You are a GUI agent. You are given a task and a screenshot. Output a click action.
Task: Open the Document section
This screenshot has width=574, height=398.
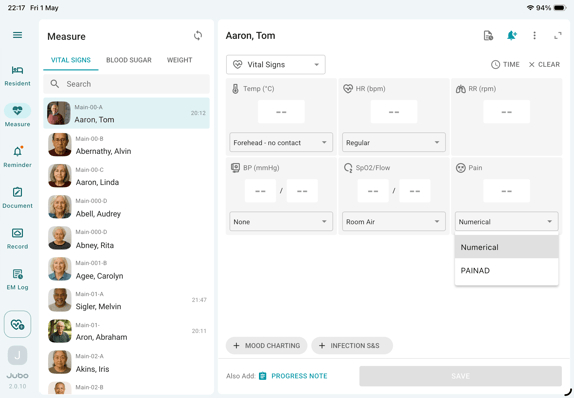[x=17, y=198]
